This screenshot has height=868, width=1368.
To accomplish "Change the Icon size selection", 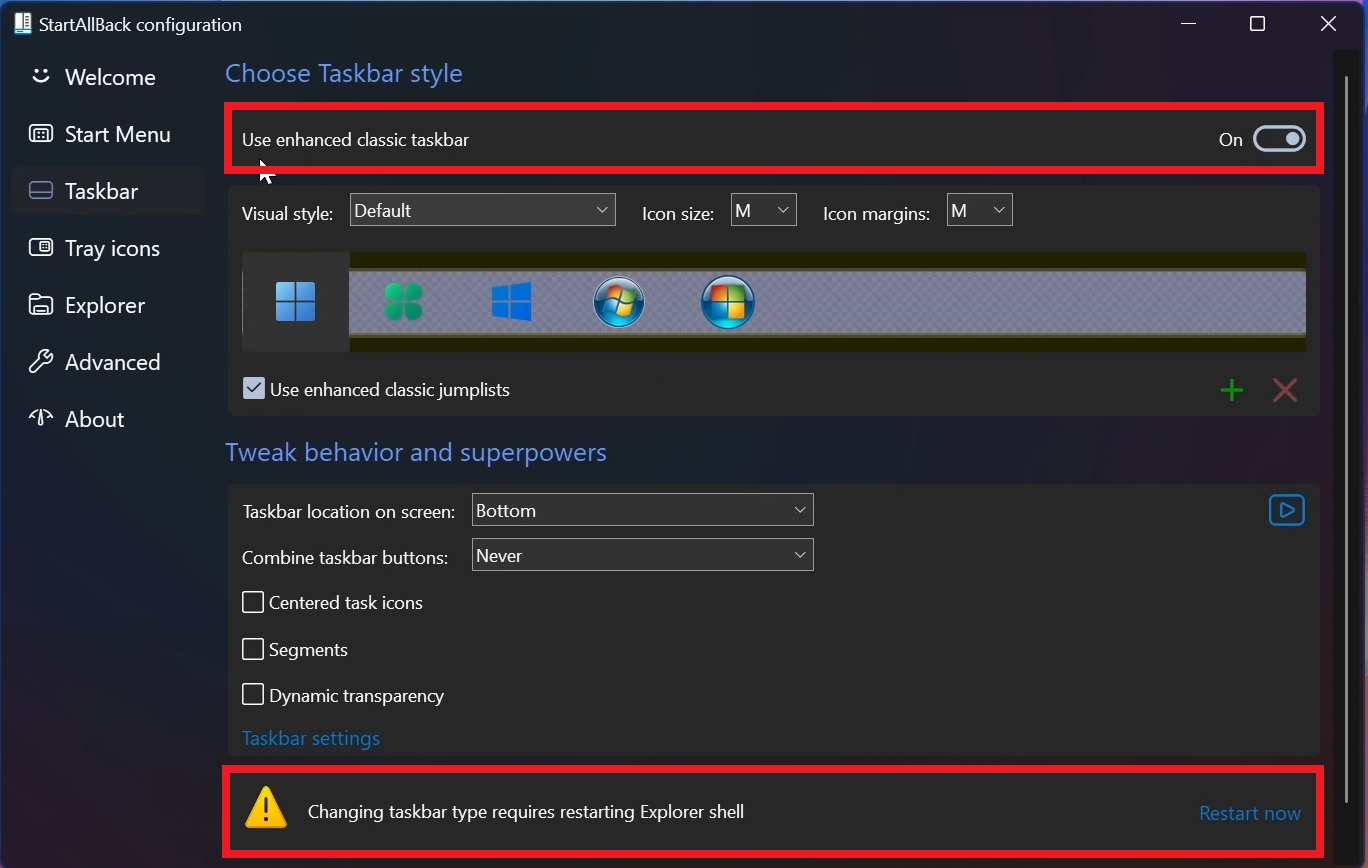I will pyautogui.click(x=763, y=209).
